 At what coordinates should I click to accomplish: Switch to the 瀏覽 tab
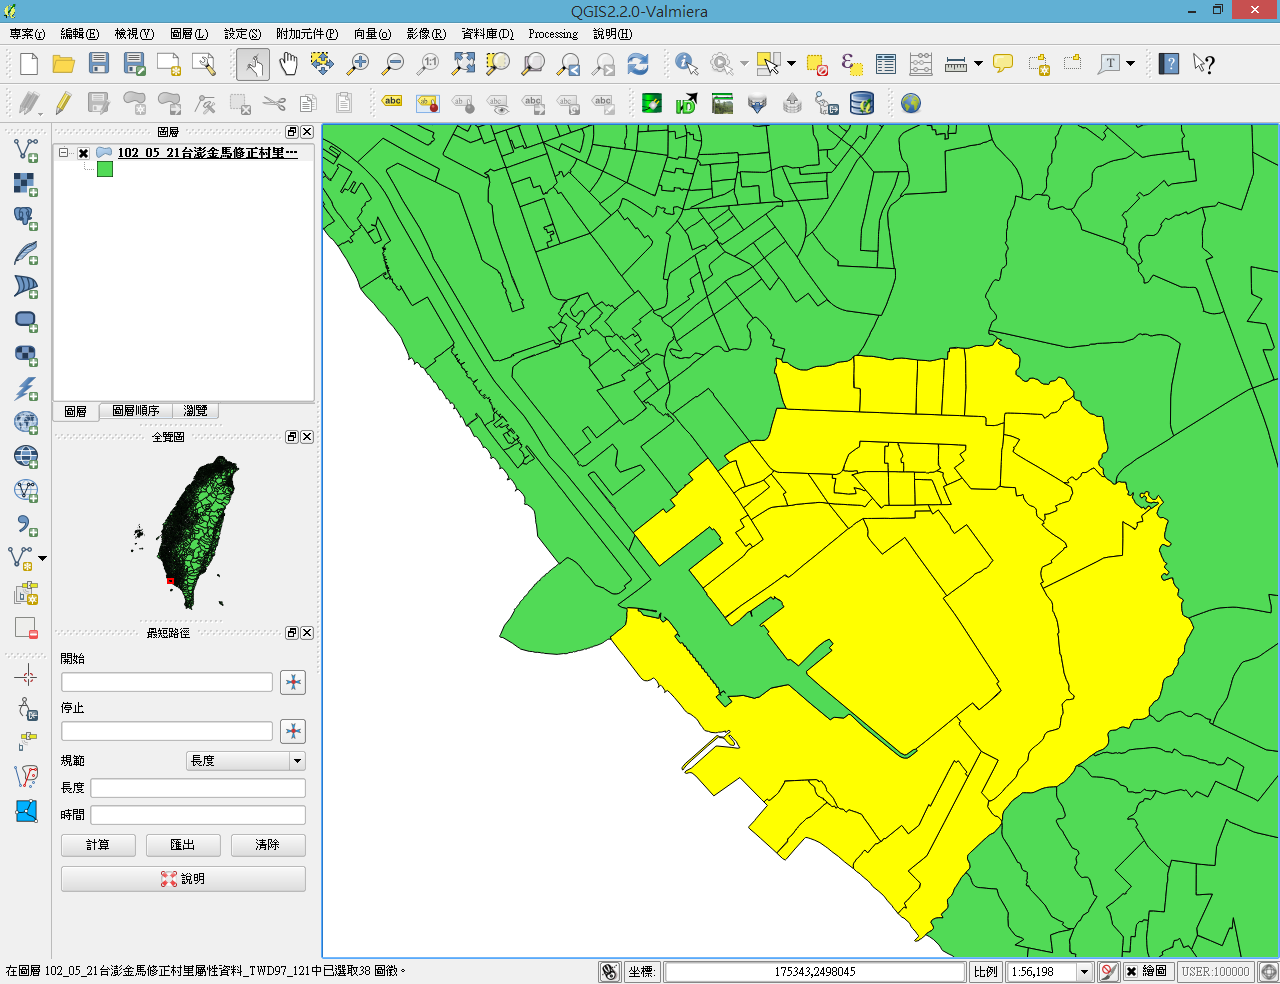click(195, 411)
